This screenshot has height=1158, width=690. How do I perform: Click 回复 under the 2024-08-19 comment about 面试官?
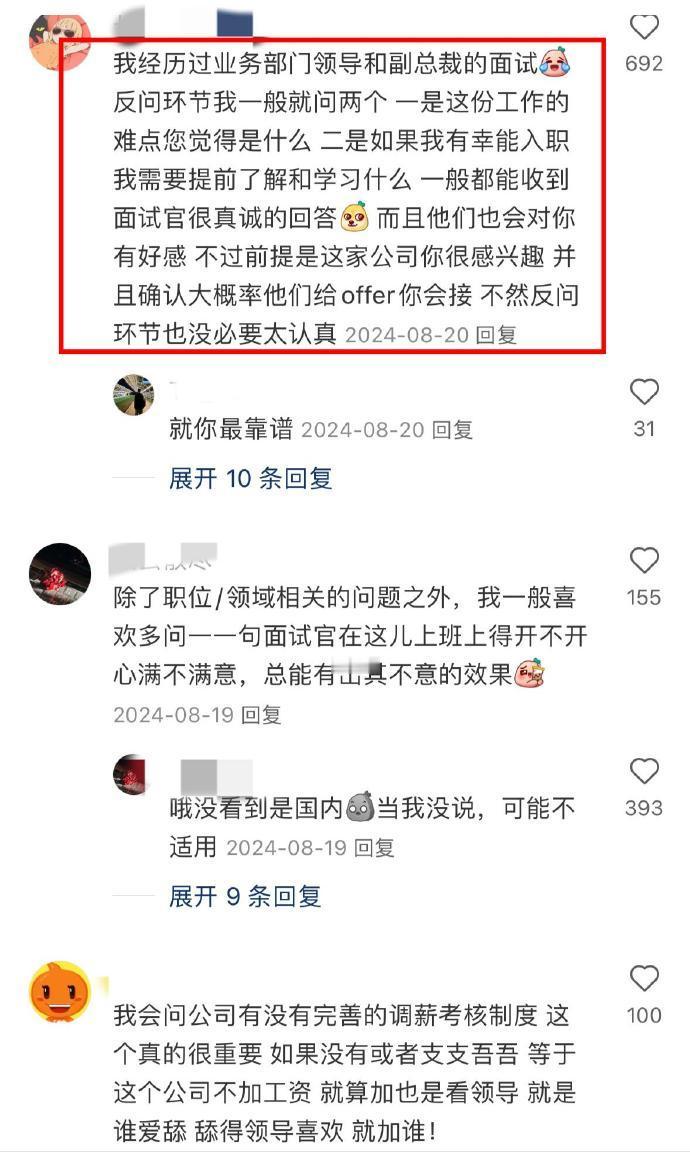pos(262,714)
